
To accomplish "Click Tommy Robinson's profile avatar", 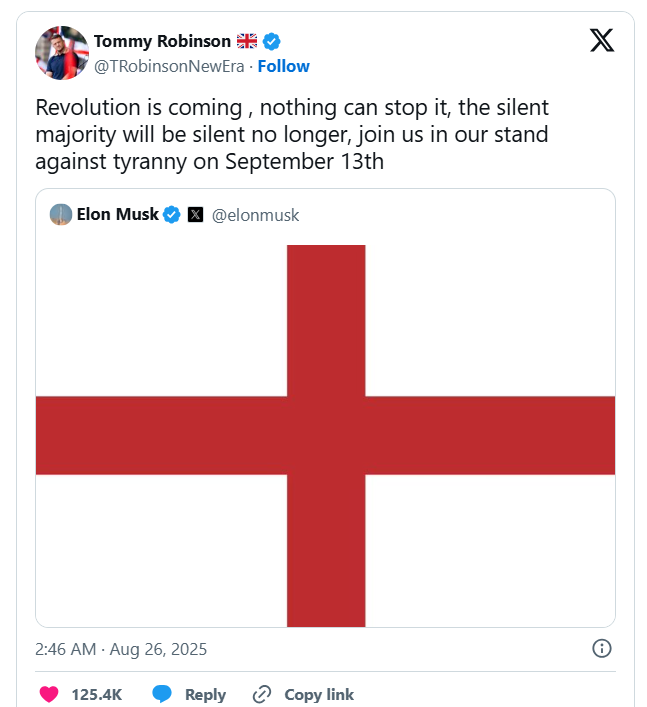I will point(61,52).
